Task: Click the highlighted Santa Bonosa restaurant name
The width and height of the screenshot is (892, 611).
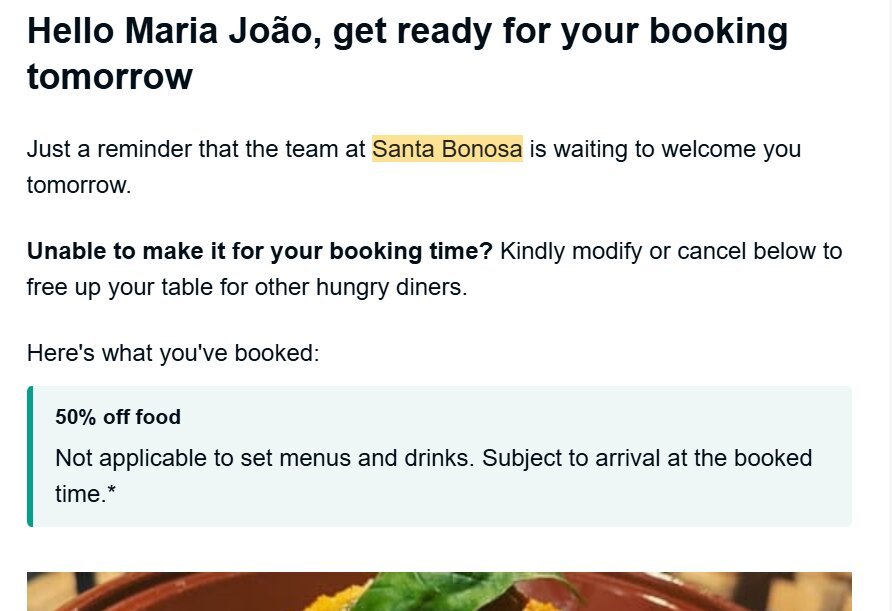Action: (447, 150)
